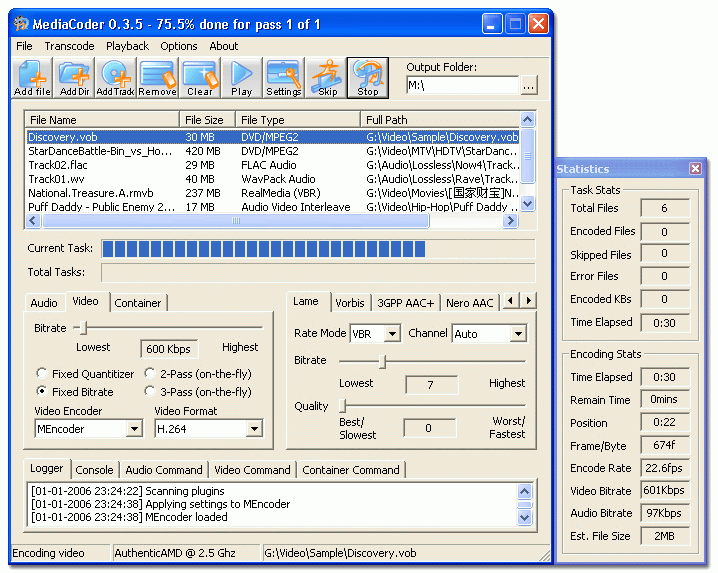Switch to the Container tab

click(137, 303)
